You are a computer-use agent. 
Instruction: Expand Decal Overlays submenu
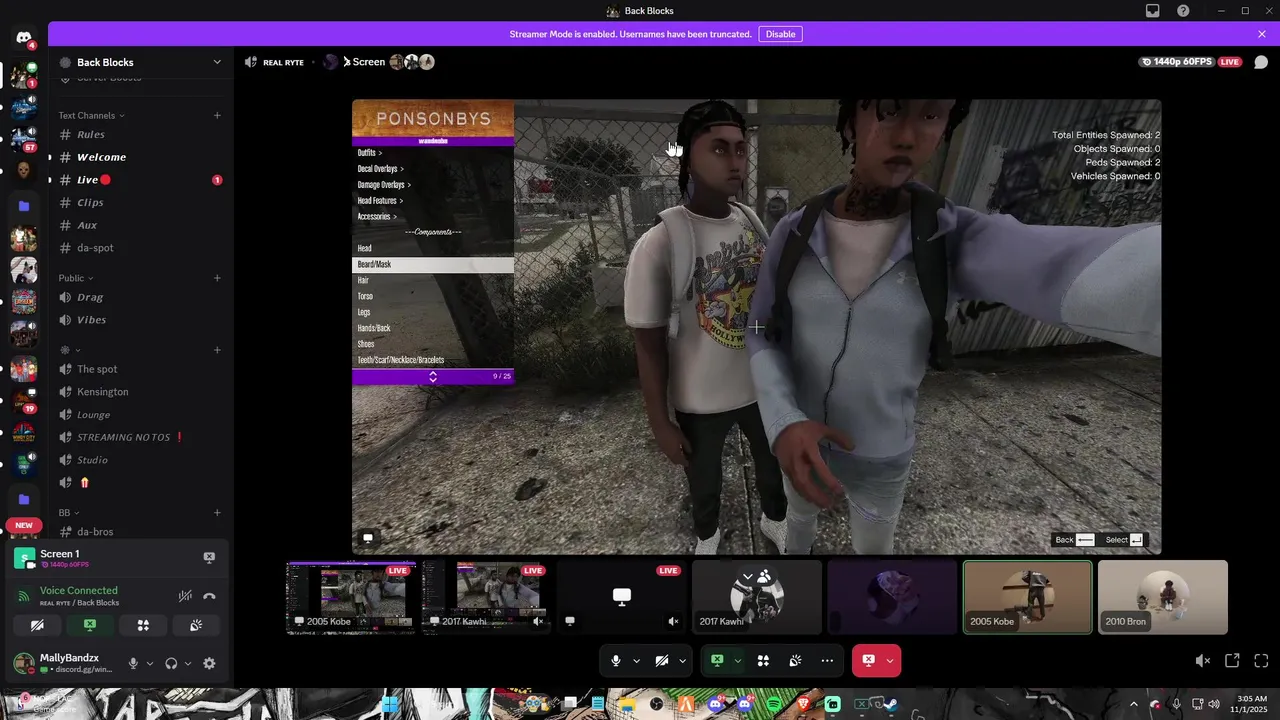point(433,169)
